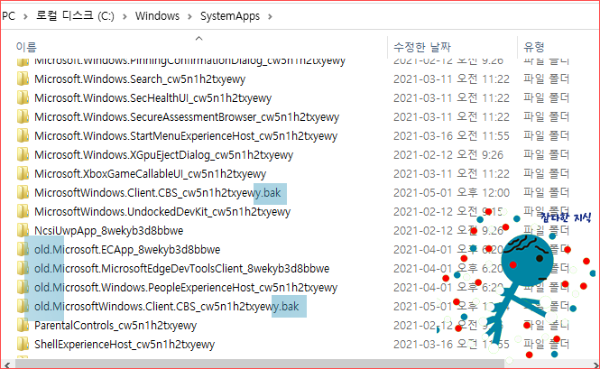Click 파일 폴더 type of SecHealthUI row
The height and width of the screenshot is (369, 600).
[546, 98]
